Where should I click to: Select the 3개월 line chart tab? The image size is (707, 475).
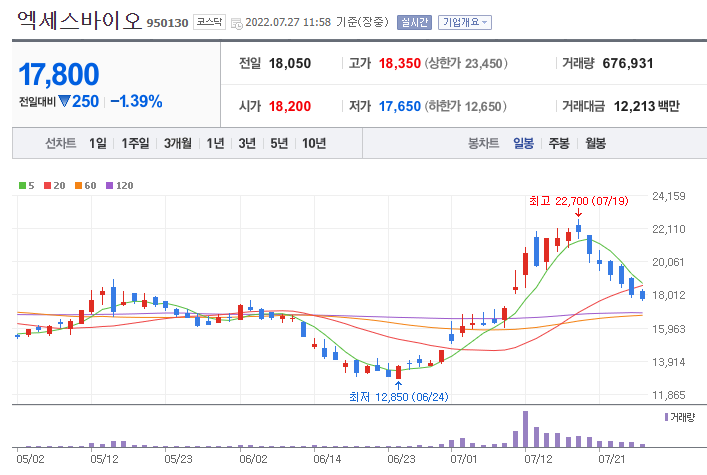tap(178, 143)
